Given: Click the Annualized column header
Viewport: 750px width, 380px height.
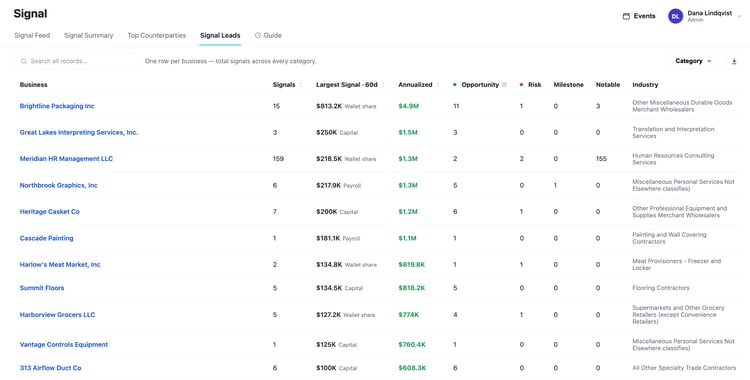Looking at the screenshot, I should coord(415,85).
